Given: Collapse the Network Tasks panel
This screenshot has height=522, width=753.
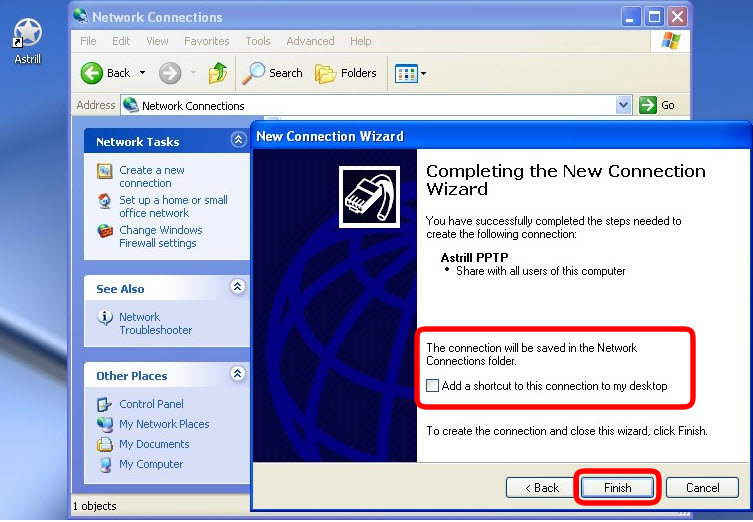Looking at the screenshot, I should coord(238,141).
